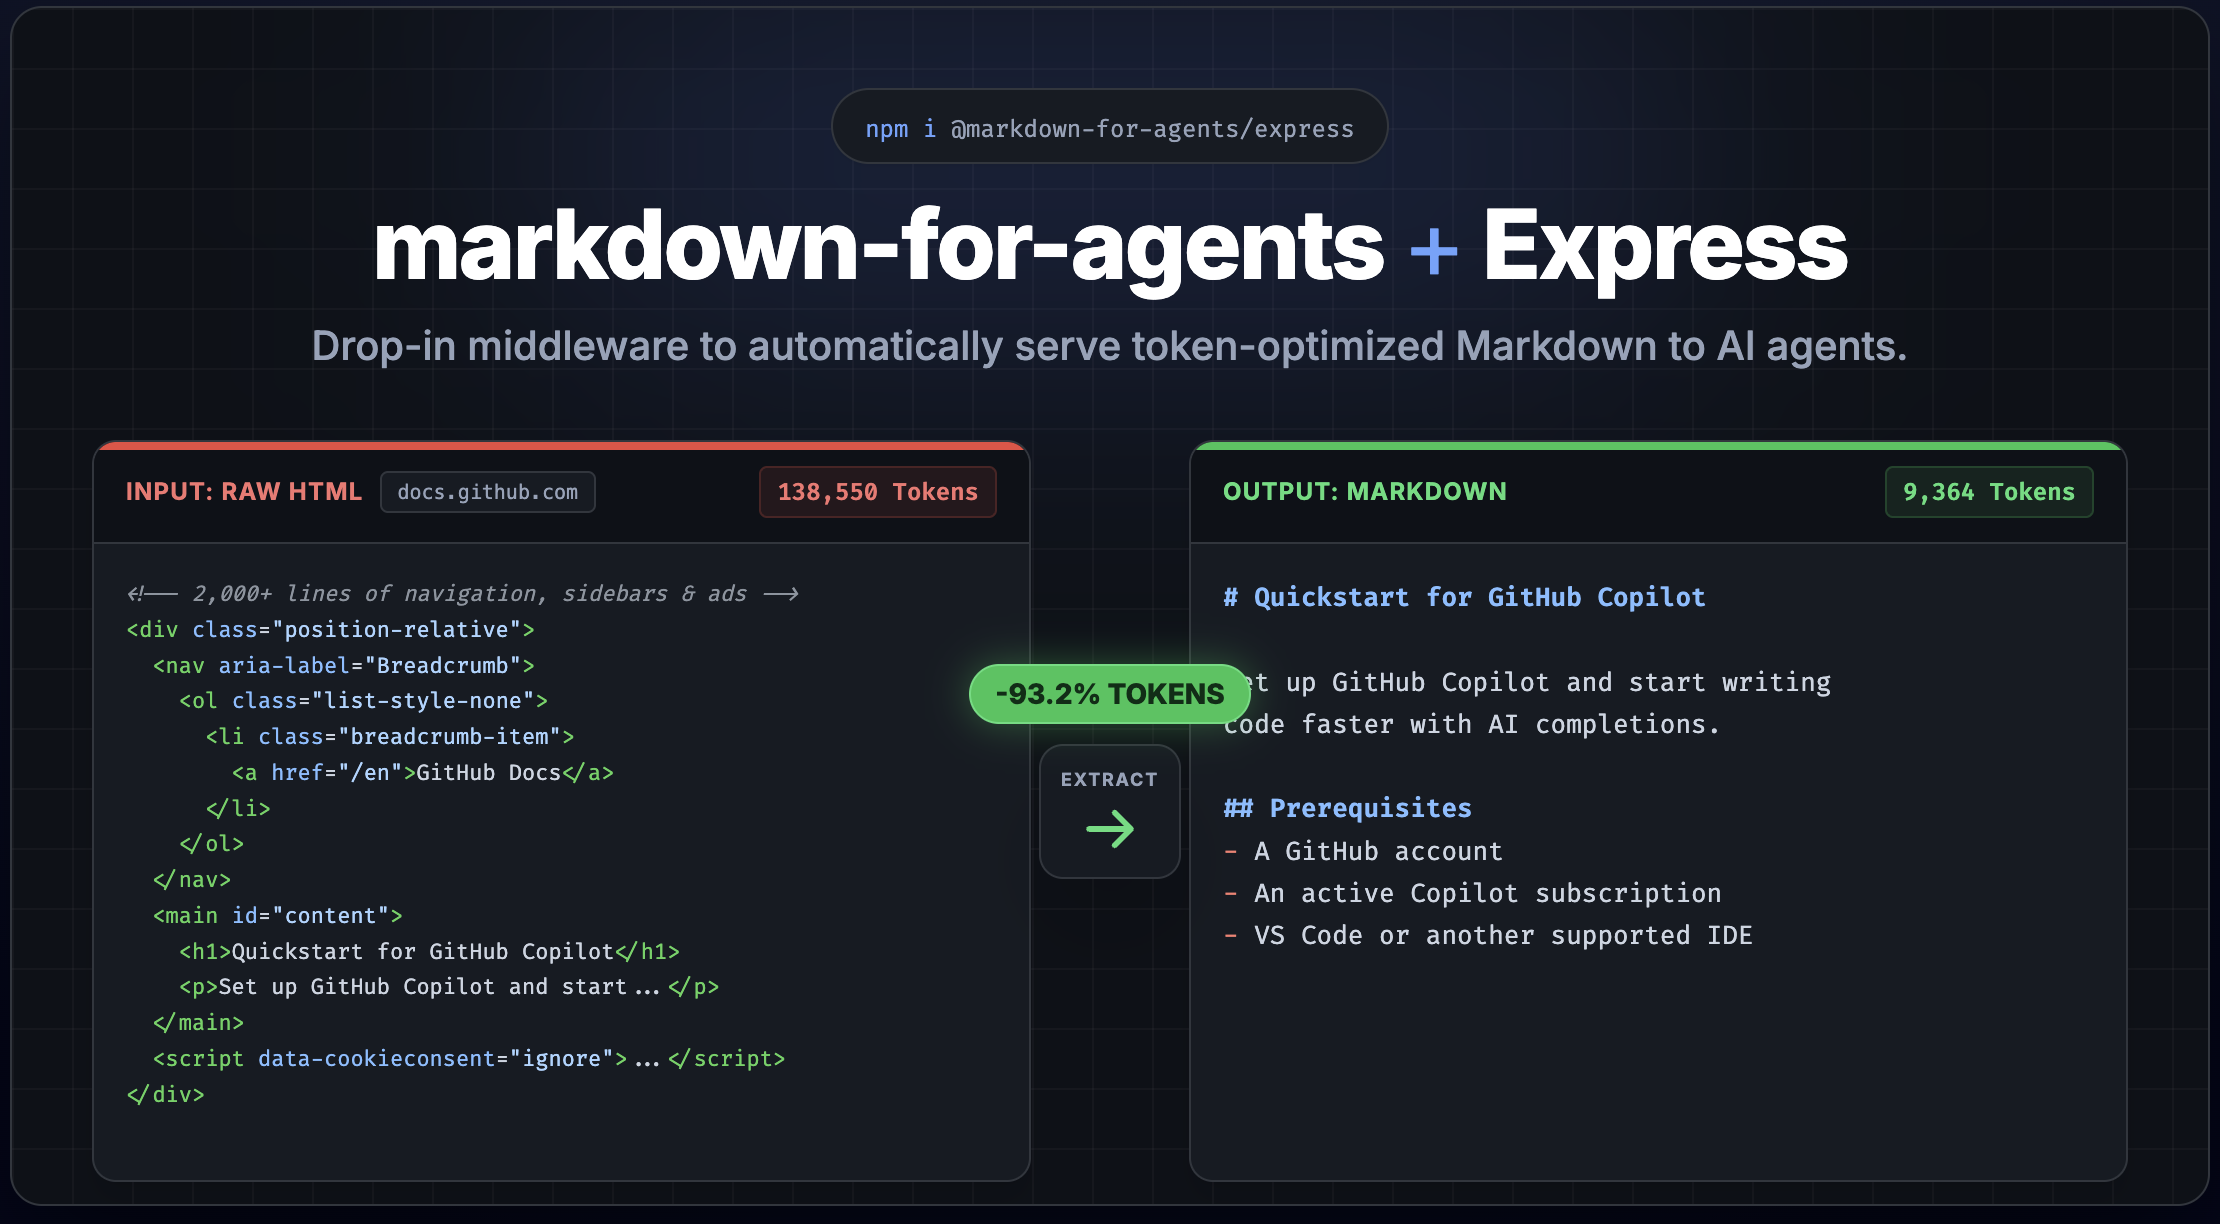
Task: Select the h1 Quickstart line in HTML panel
Action: click(x=430, y=951)
